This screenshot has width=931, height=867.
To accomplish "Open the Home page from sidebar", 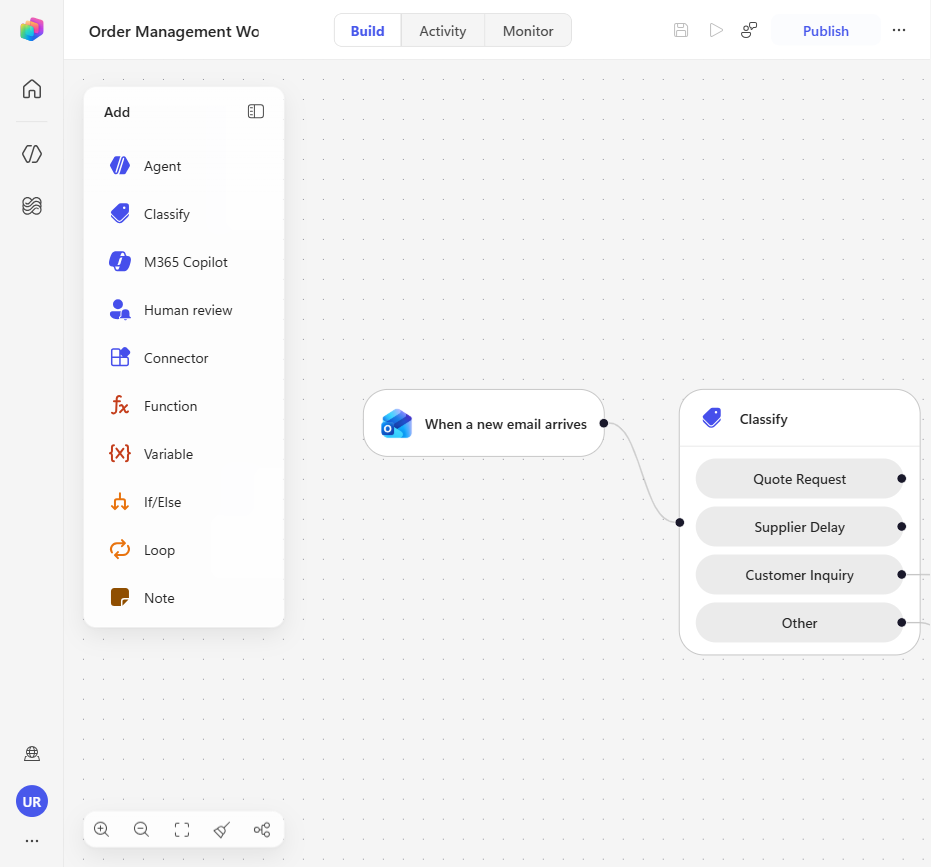I will (31, 89).
